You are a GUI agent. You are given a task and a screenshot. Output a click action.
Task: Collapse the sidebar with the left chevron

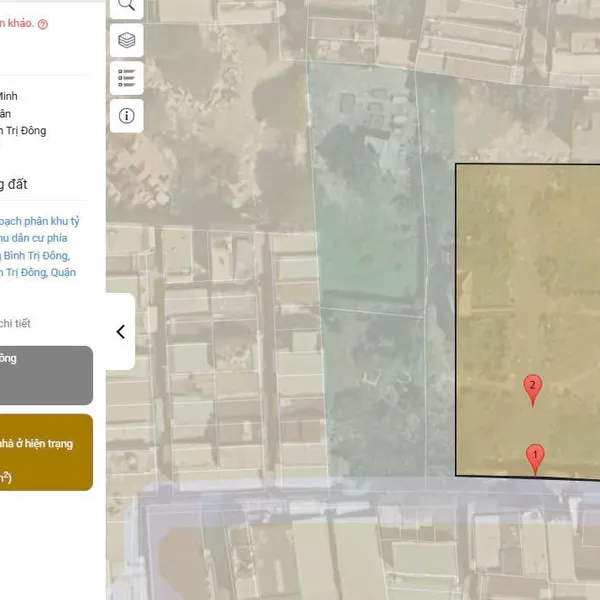[120, 332]
